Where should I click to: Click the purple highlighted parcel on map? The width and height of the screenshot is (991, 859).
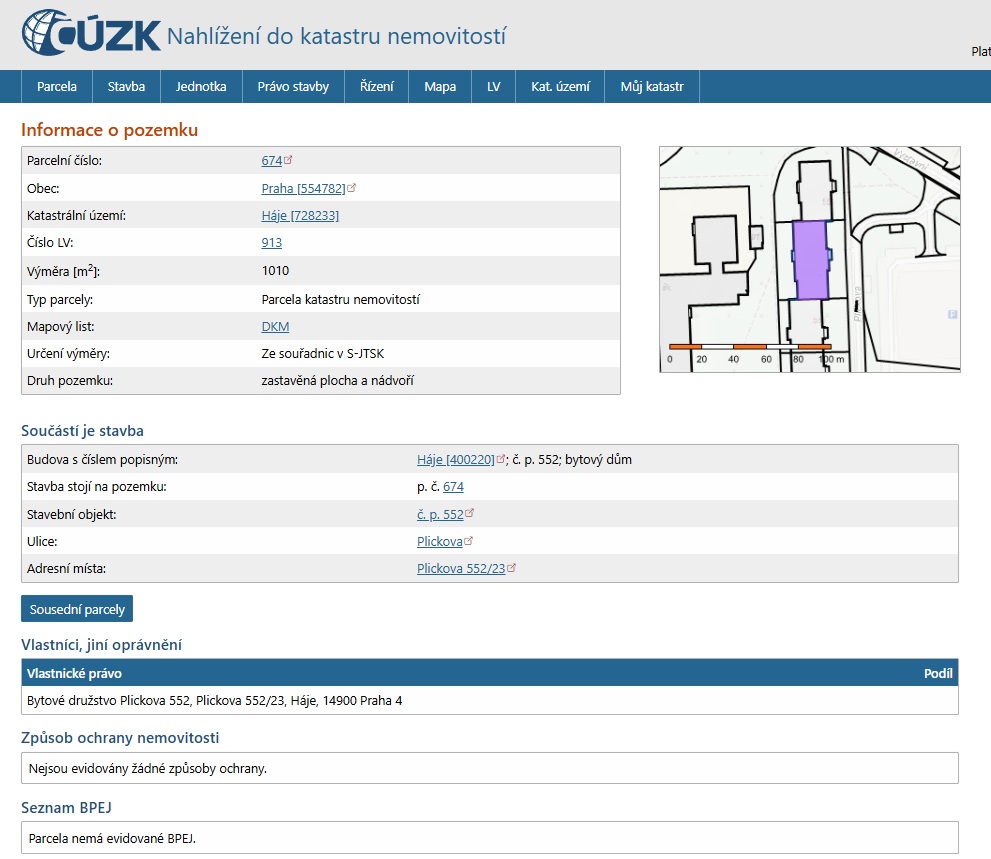(x=810, y=260)
